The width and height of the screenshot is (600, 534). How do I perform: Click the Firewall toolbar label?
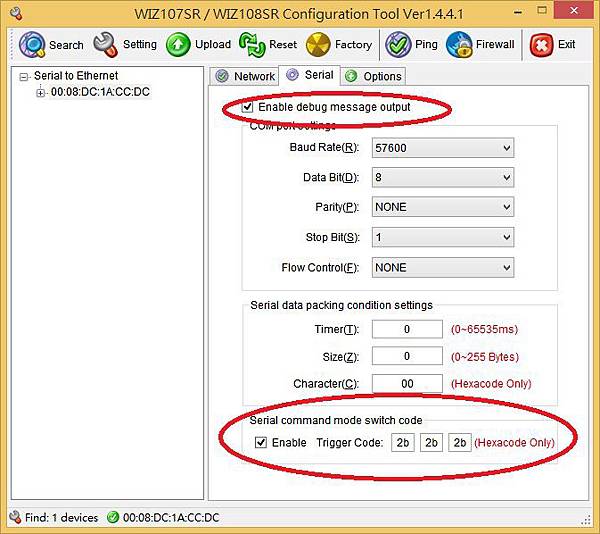495,44
